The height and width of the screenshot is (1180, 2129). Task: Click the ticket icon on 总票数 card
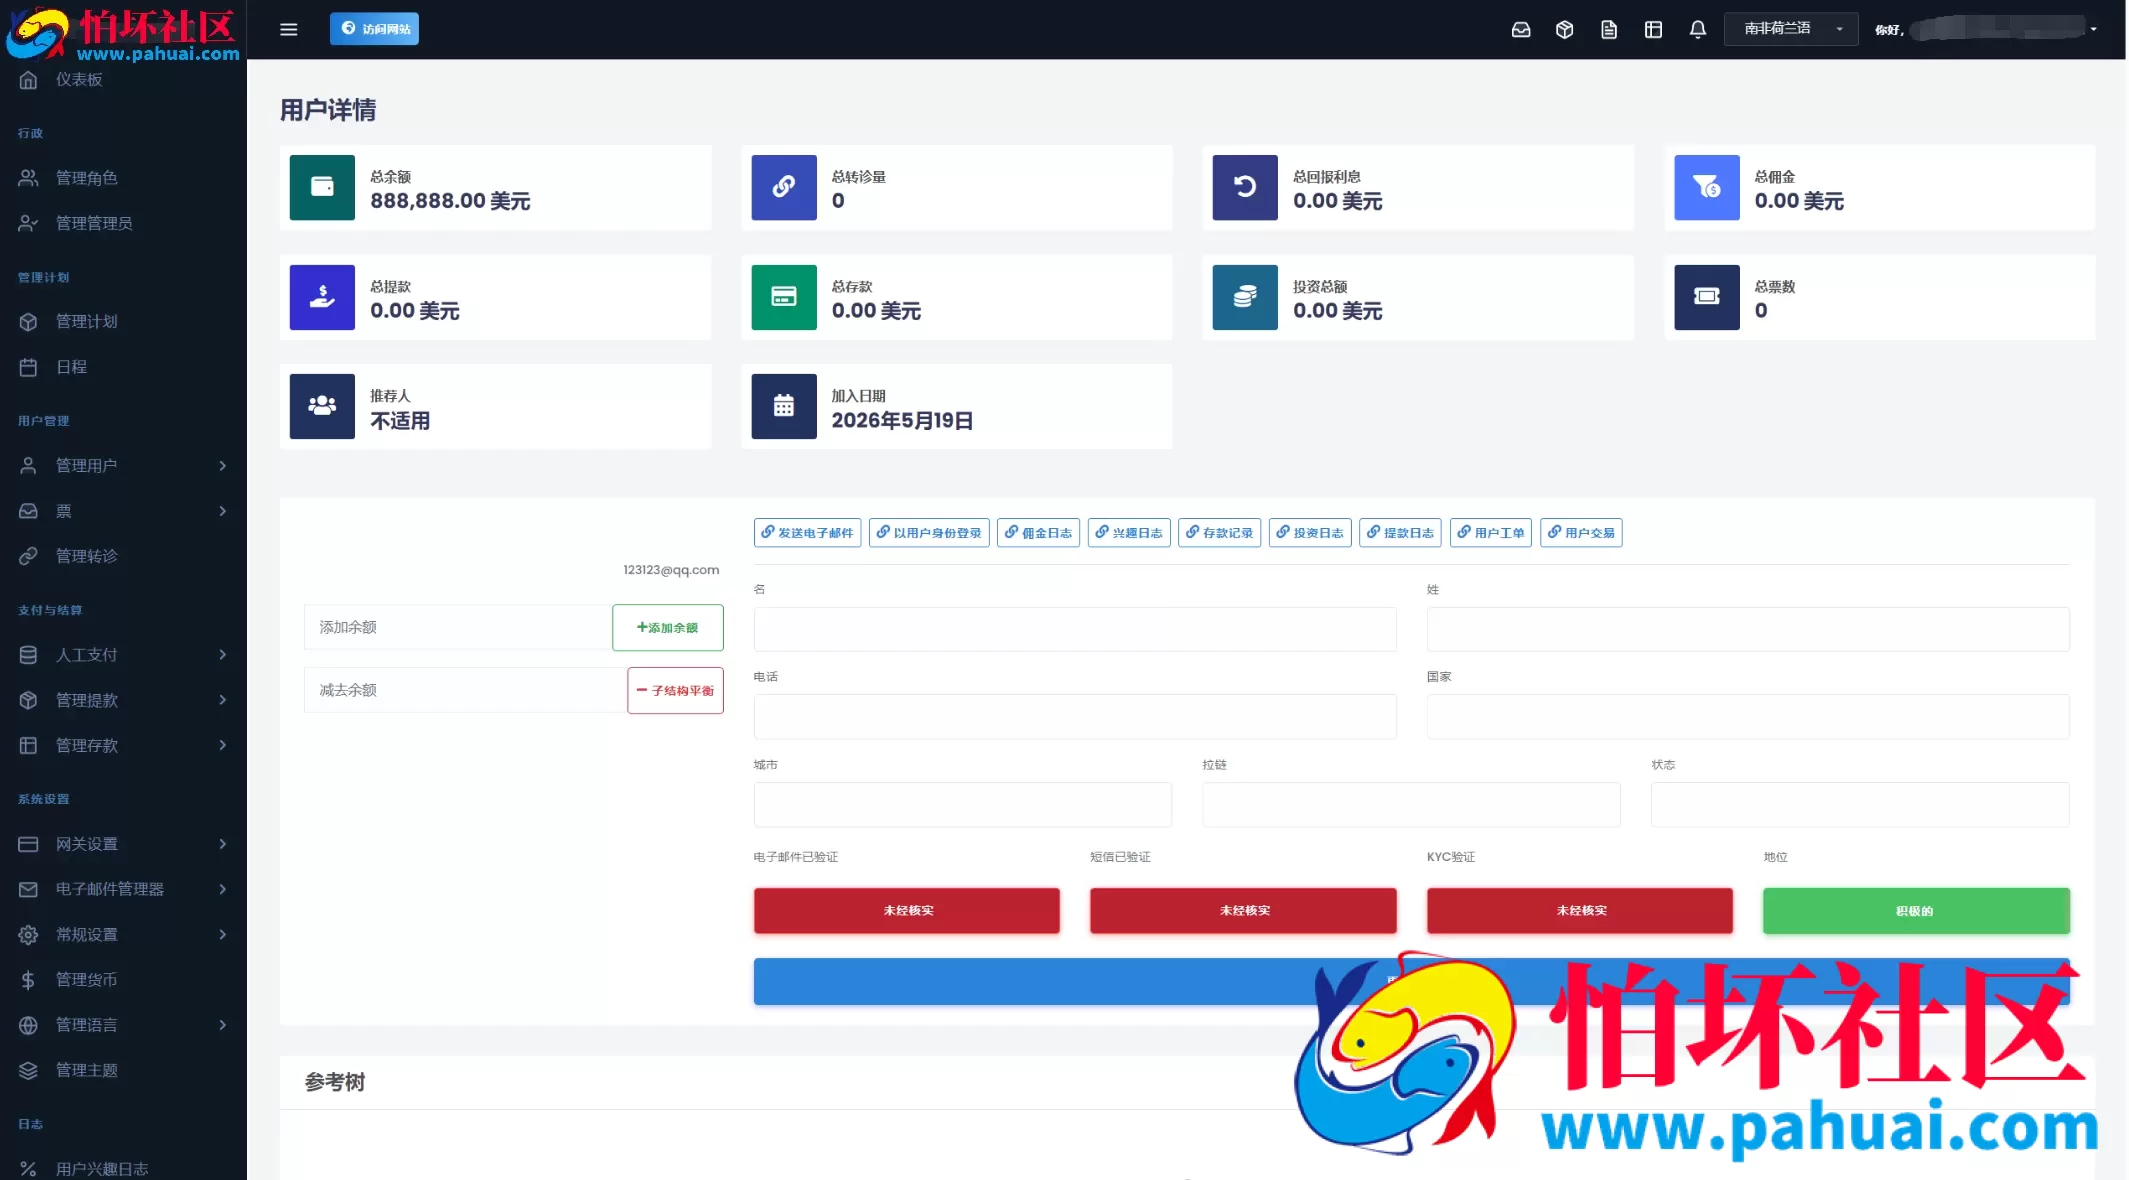coord(1707,297)
